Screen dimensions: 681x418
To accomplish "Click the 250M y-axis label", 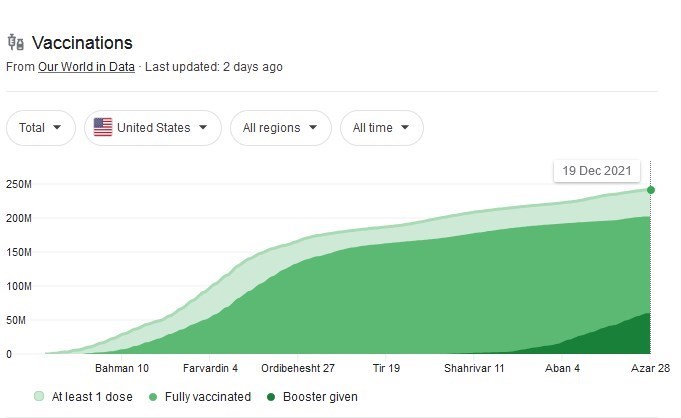I will [x=19, y=184].
